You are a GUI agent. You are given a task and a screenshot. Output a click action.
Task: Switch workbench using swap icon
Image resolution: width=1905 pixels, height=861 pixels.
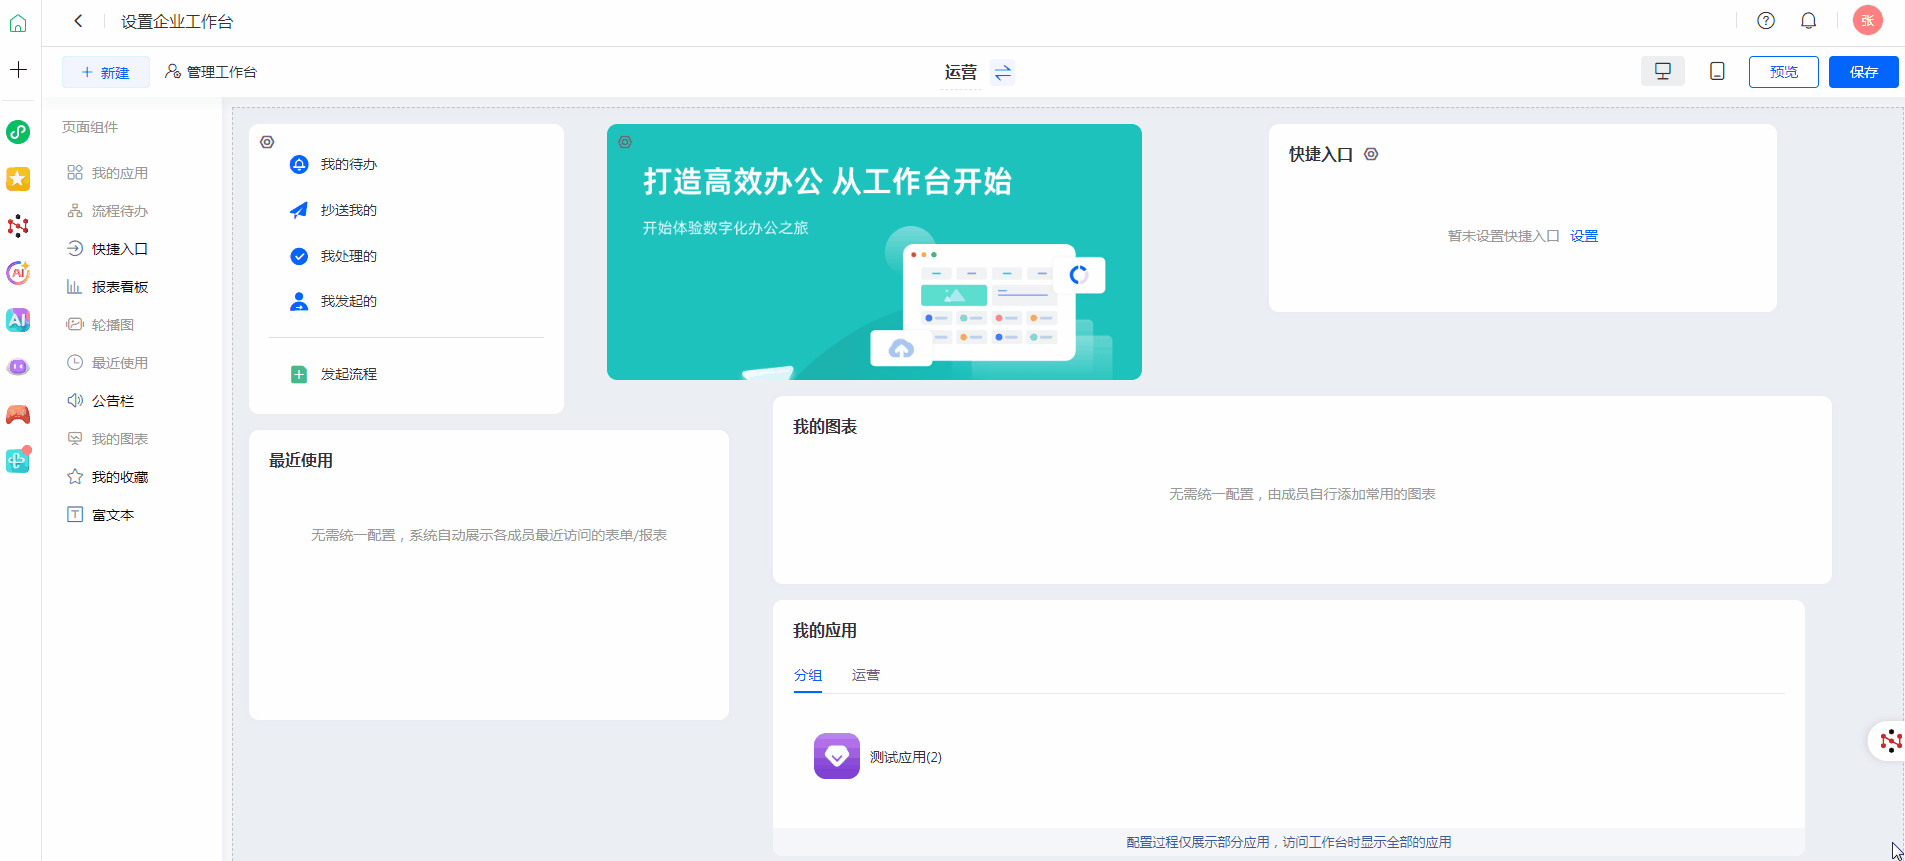tap(1002, 72)
